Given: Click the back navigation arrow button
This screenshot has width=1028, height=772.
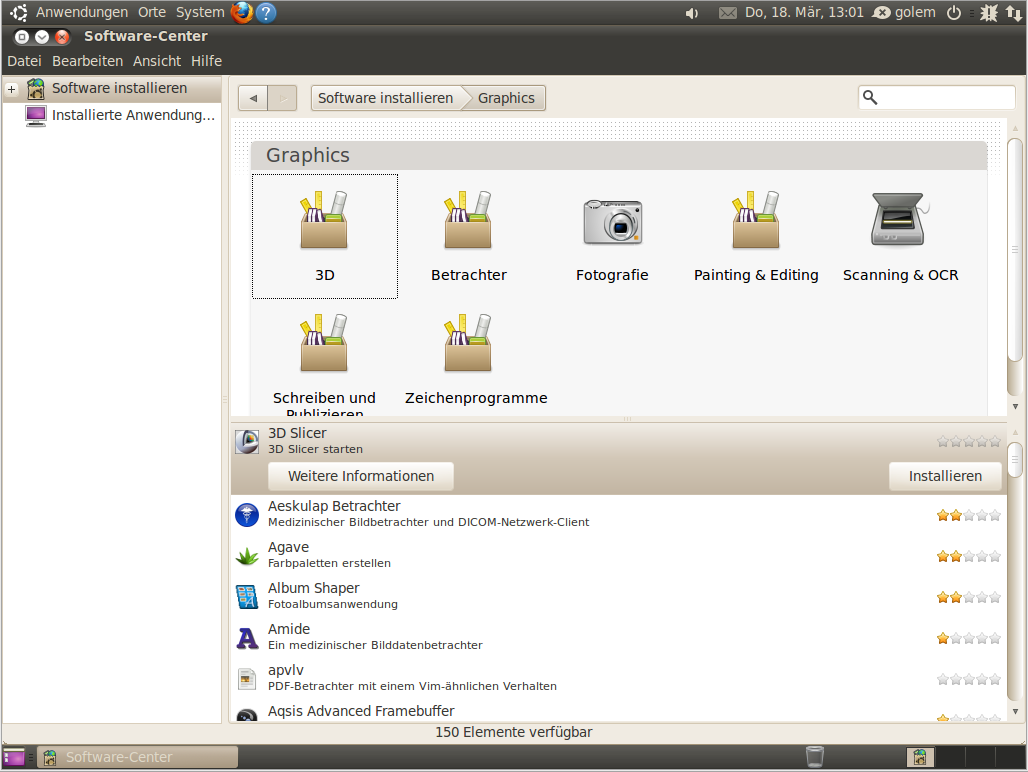Looking at the screenshot, I should coord(253,98).
